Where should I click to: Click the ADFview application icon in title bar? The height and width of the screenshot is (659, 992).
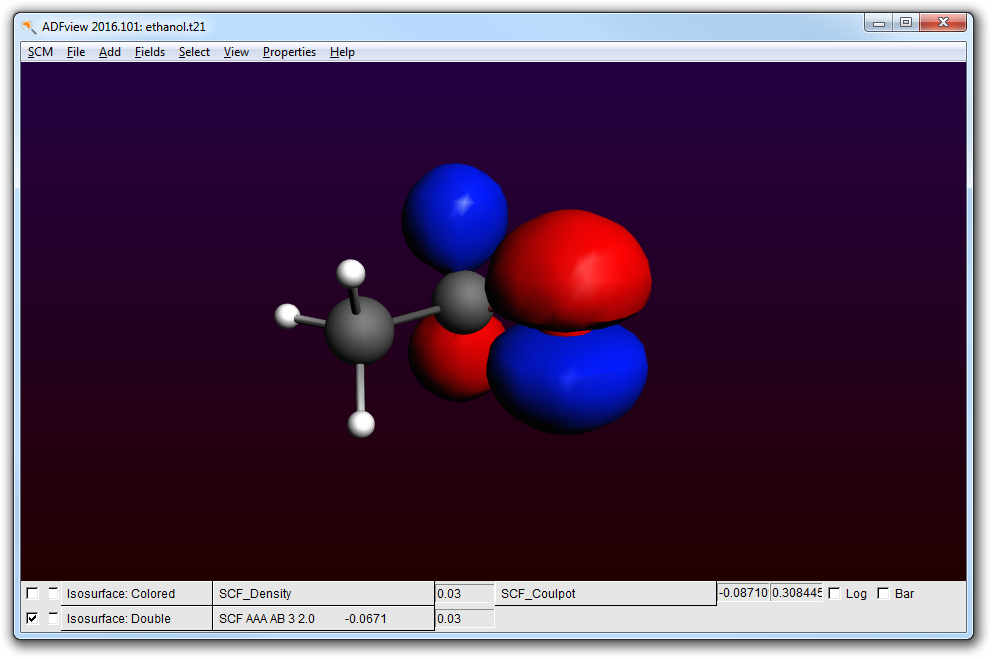click(29, 27)
